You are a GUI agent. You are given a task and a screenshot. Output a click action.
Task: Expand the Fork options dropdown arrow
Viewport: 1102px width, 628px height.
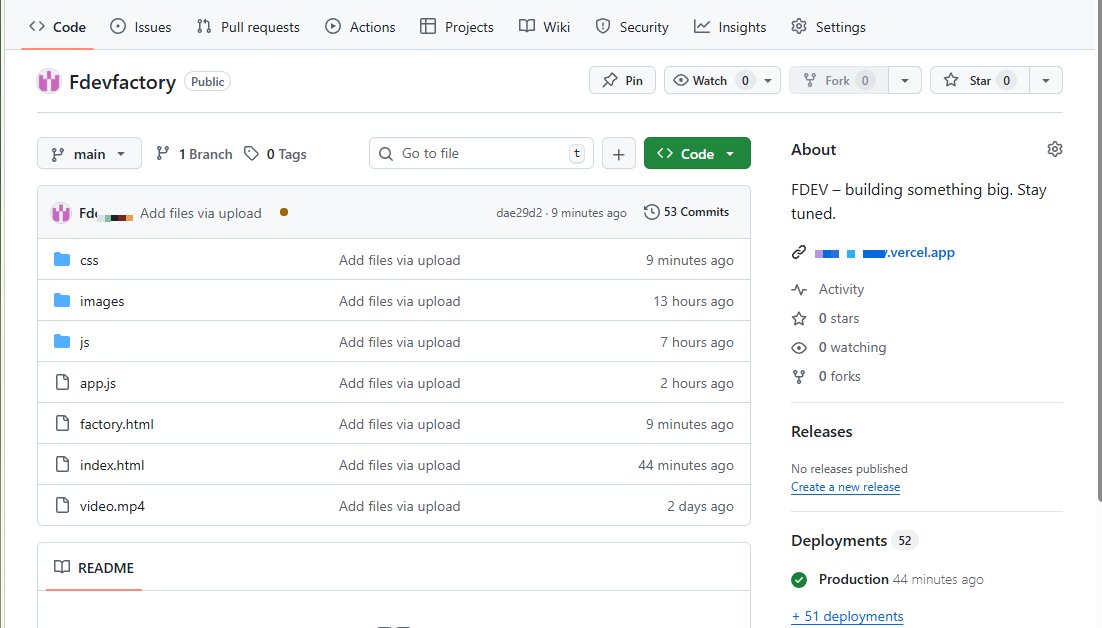(x=905, y=80)
